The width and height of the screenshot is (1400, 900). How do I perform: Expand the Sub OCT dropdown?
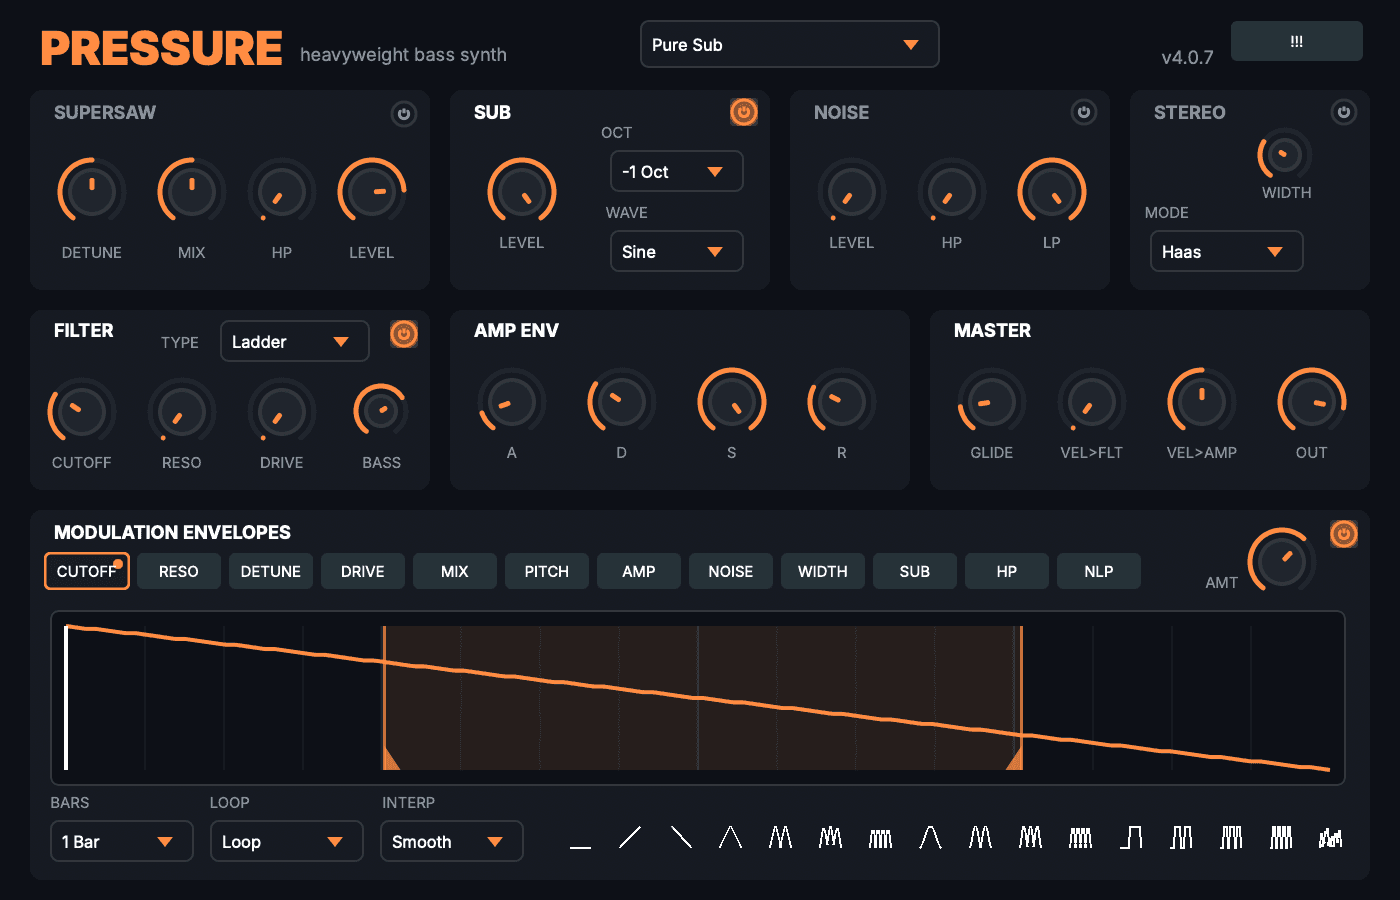(x=676, y=172)
